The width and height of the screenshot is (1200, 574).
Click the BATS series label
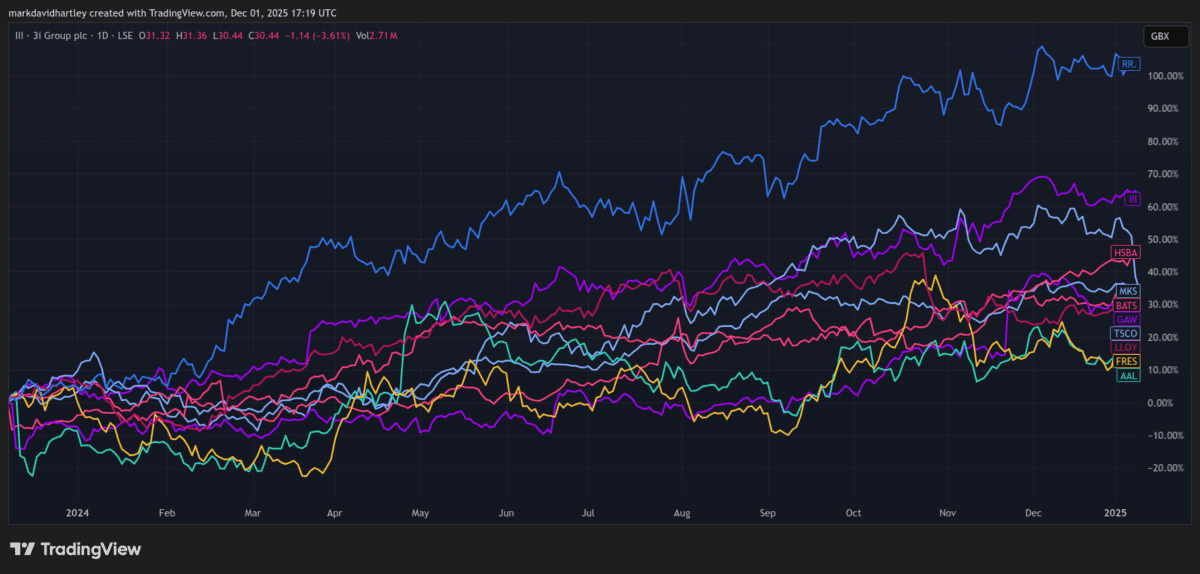pyautogui.click(x=1127, y=305)
